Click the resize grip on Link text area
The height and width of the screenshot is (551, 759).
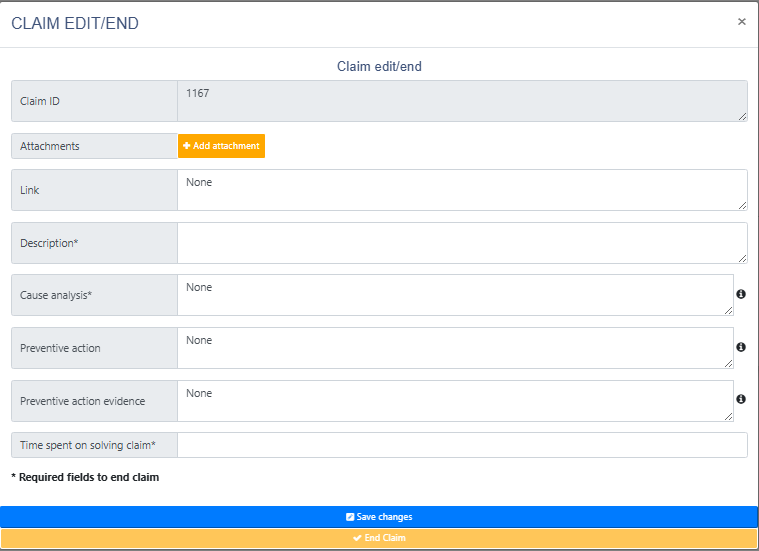click(x=742, y=205)
